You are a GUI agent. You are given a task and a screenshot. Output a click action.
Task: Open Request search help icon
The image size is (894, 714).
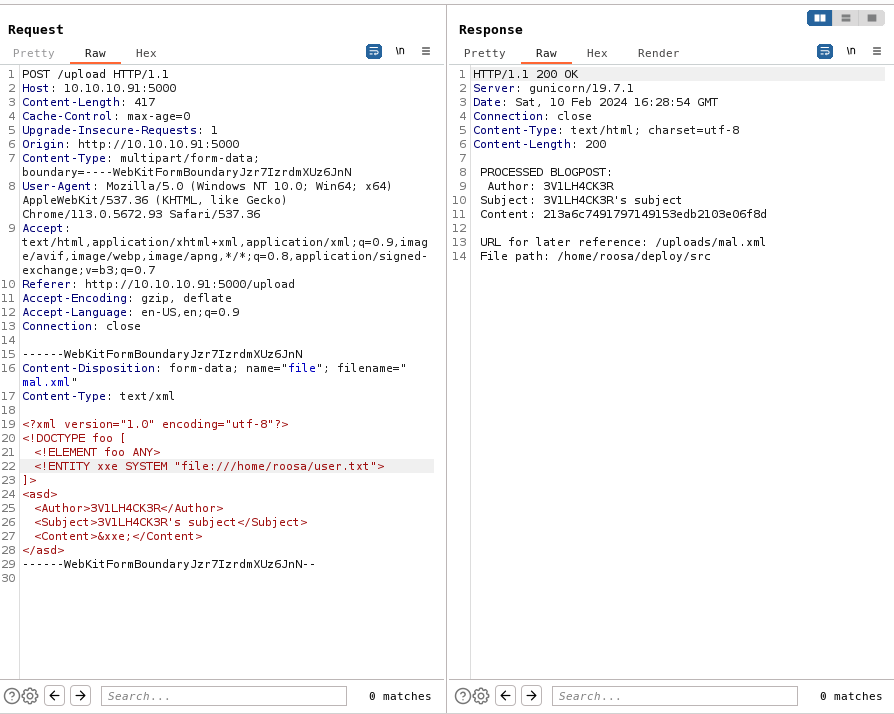pos(11,696)
